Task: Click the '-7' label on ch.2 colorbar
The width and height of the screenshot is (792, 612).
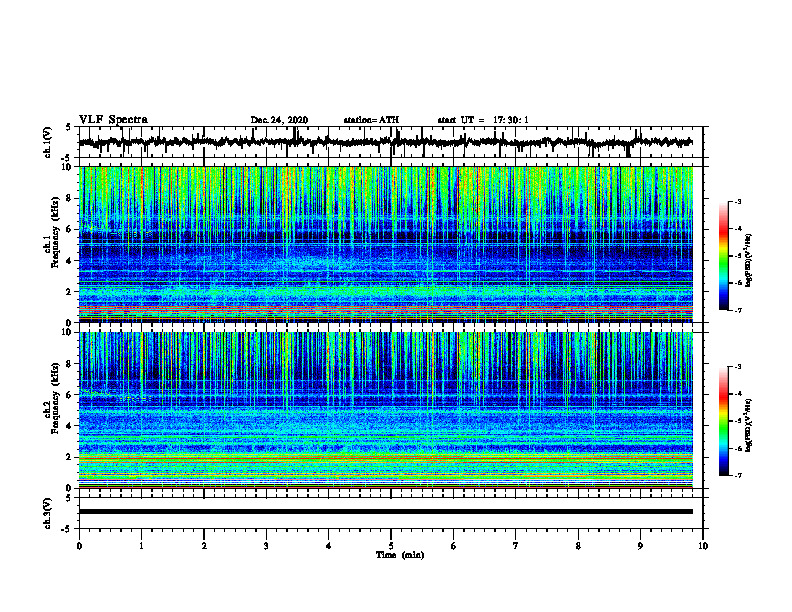Action: pos(738,476)
